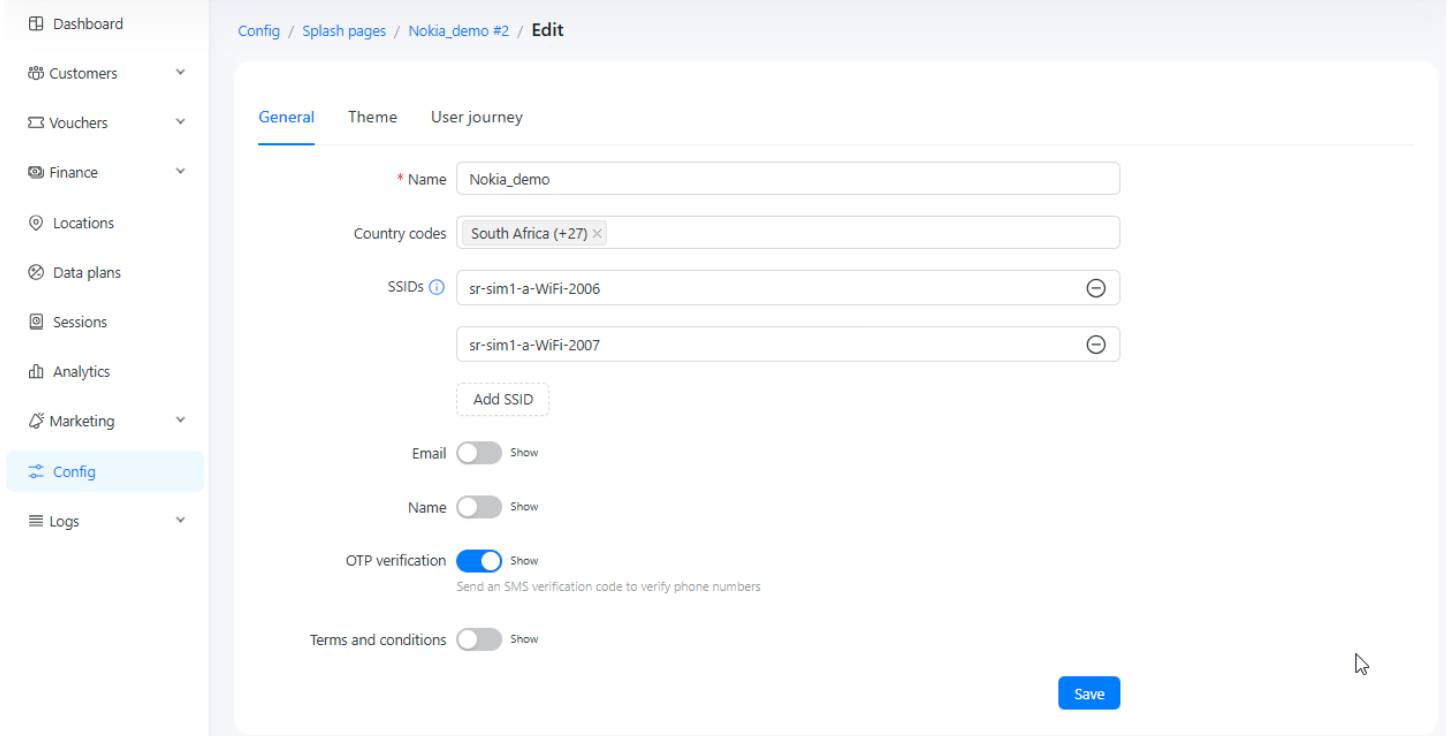Open the Country codes selector
This screenshot has width=1450, height=748.
pos(788,233)
